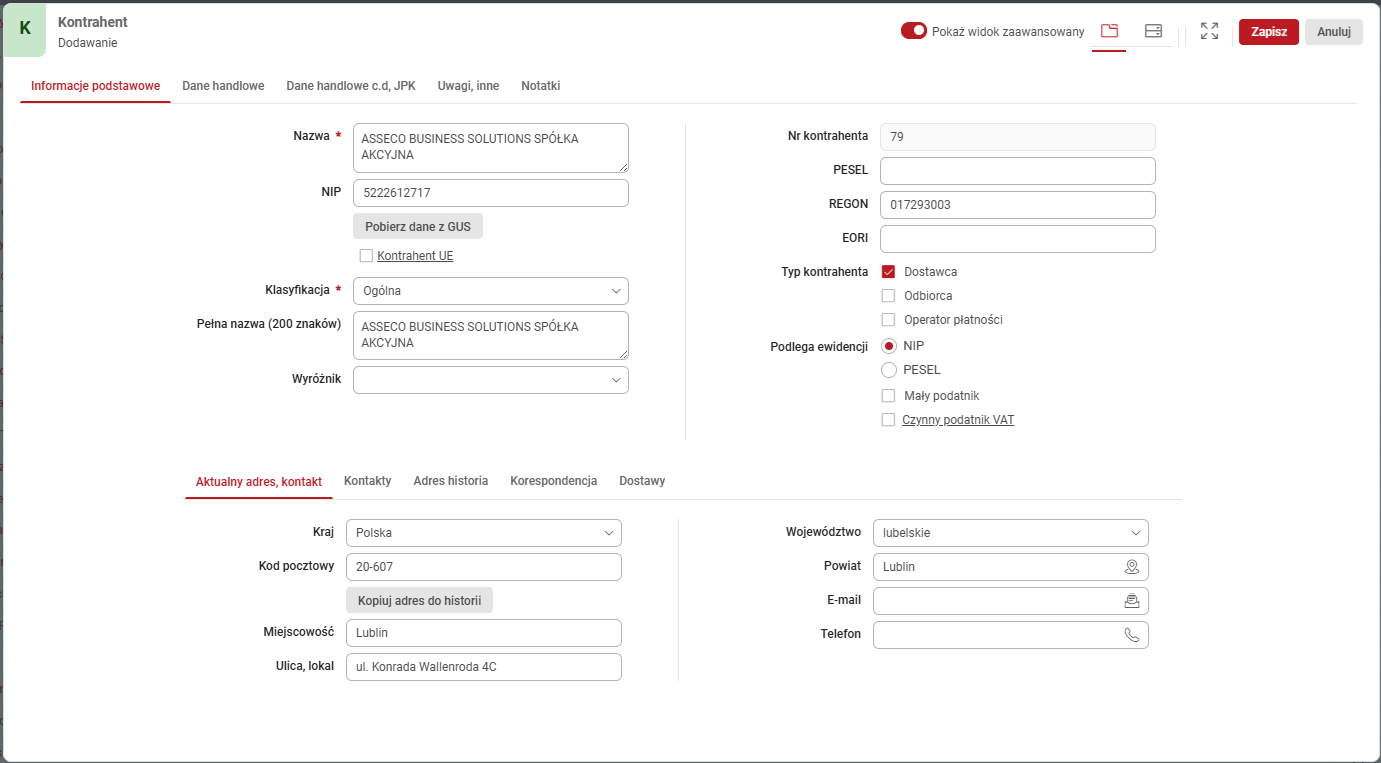Open the Kraj country dropdown
The height and width of the screenshot is (763, 1381).
pyautogui.click(x=609, y=532)
